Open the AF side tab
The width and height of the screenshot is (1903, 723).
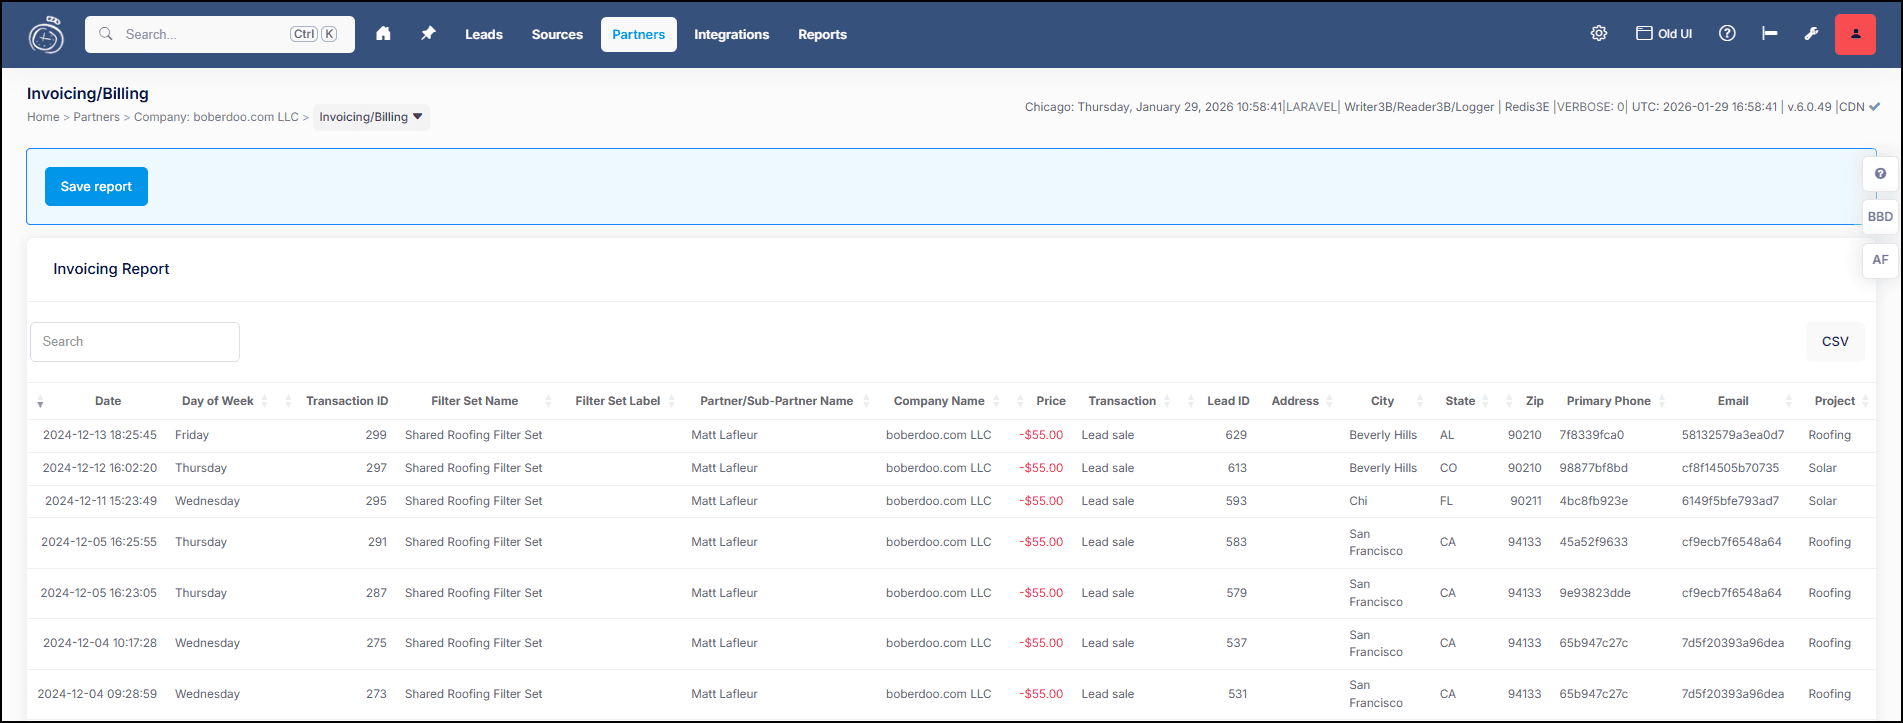(1880, 260)
